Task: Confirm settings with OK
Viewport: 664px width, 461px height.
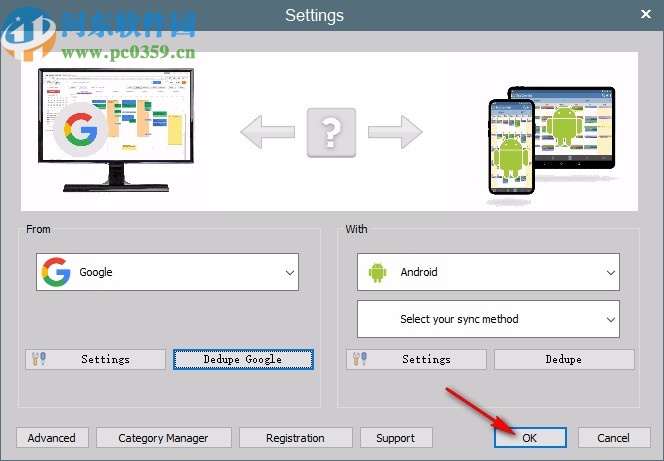Action: pyautogui.click(x=530, y=438)
